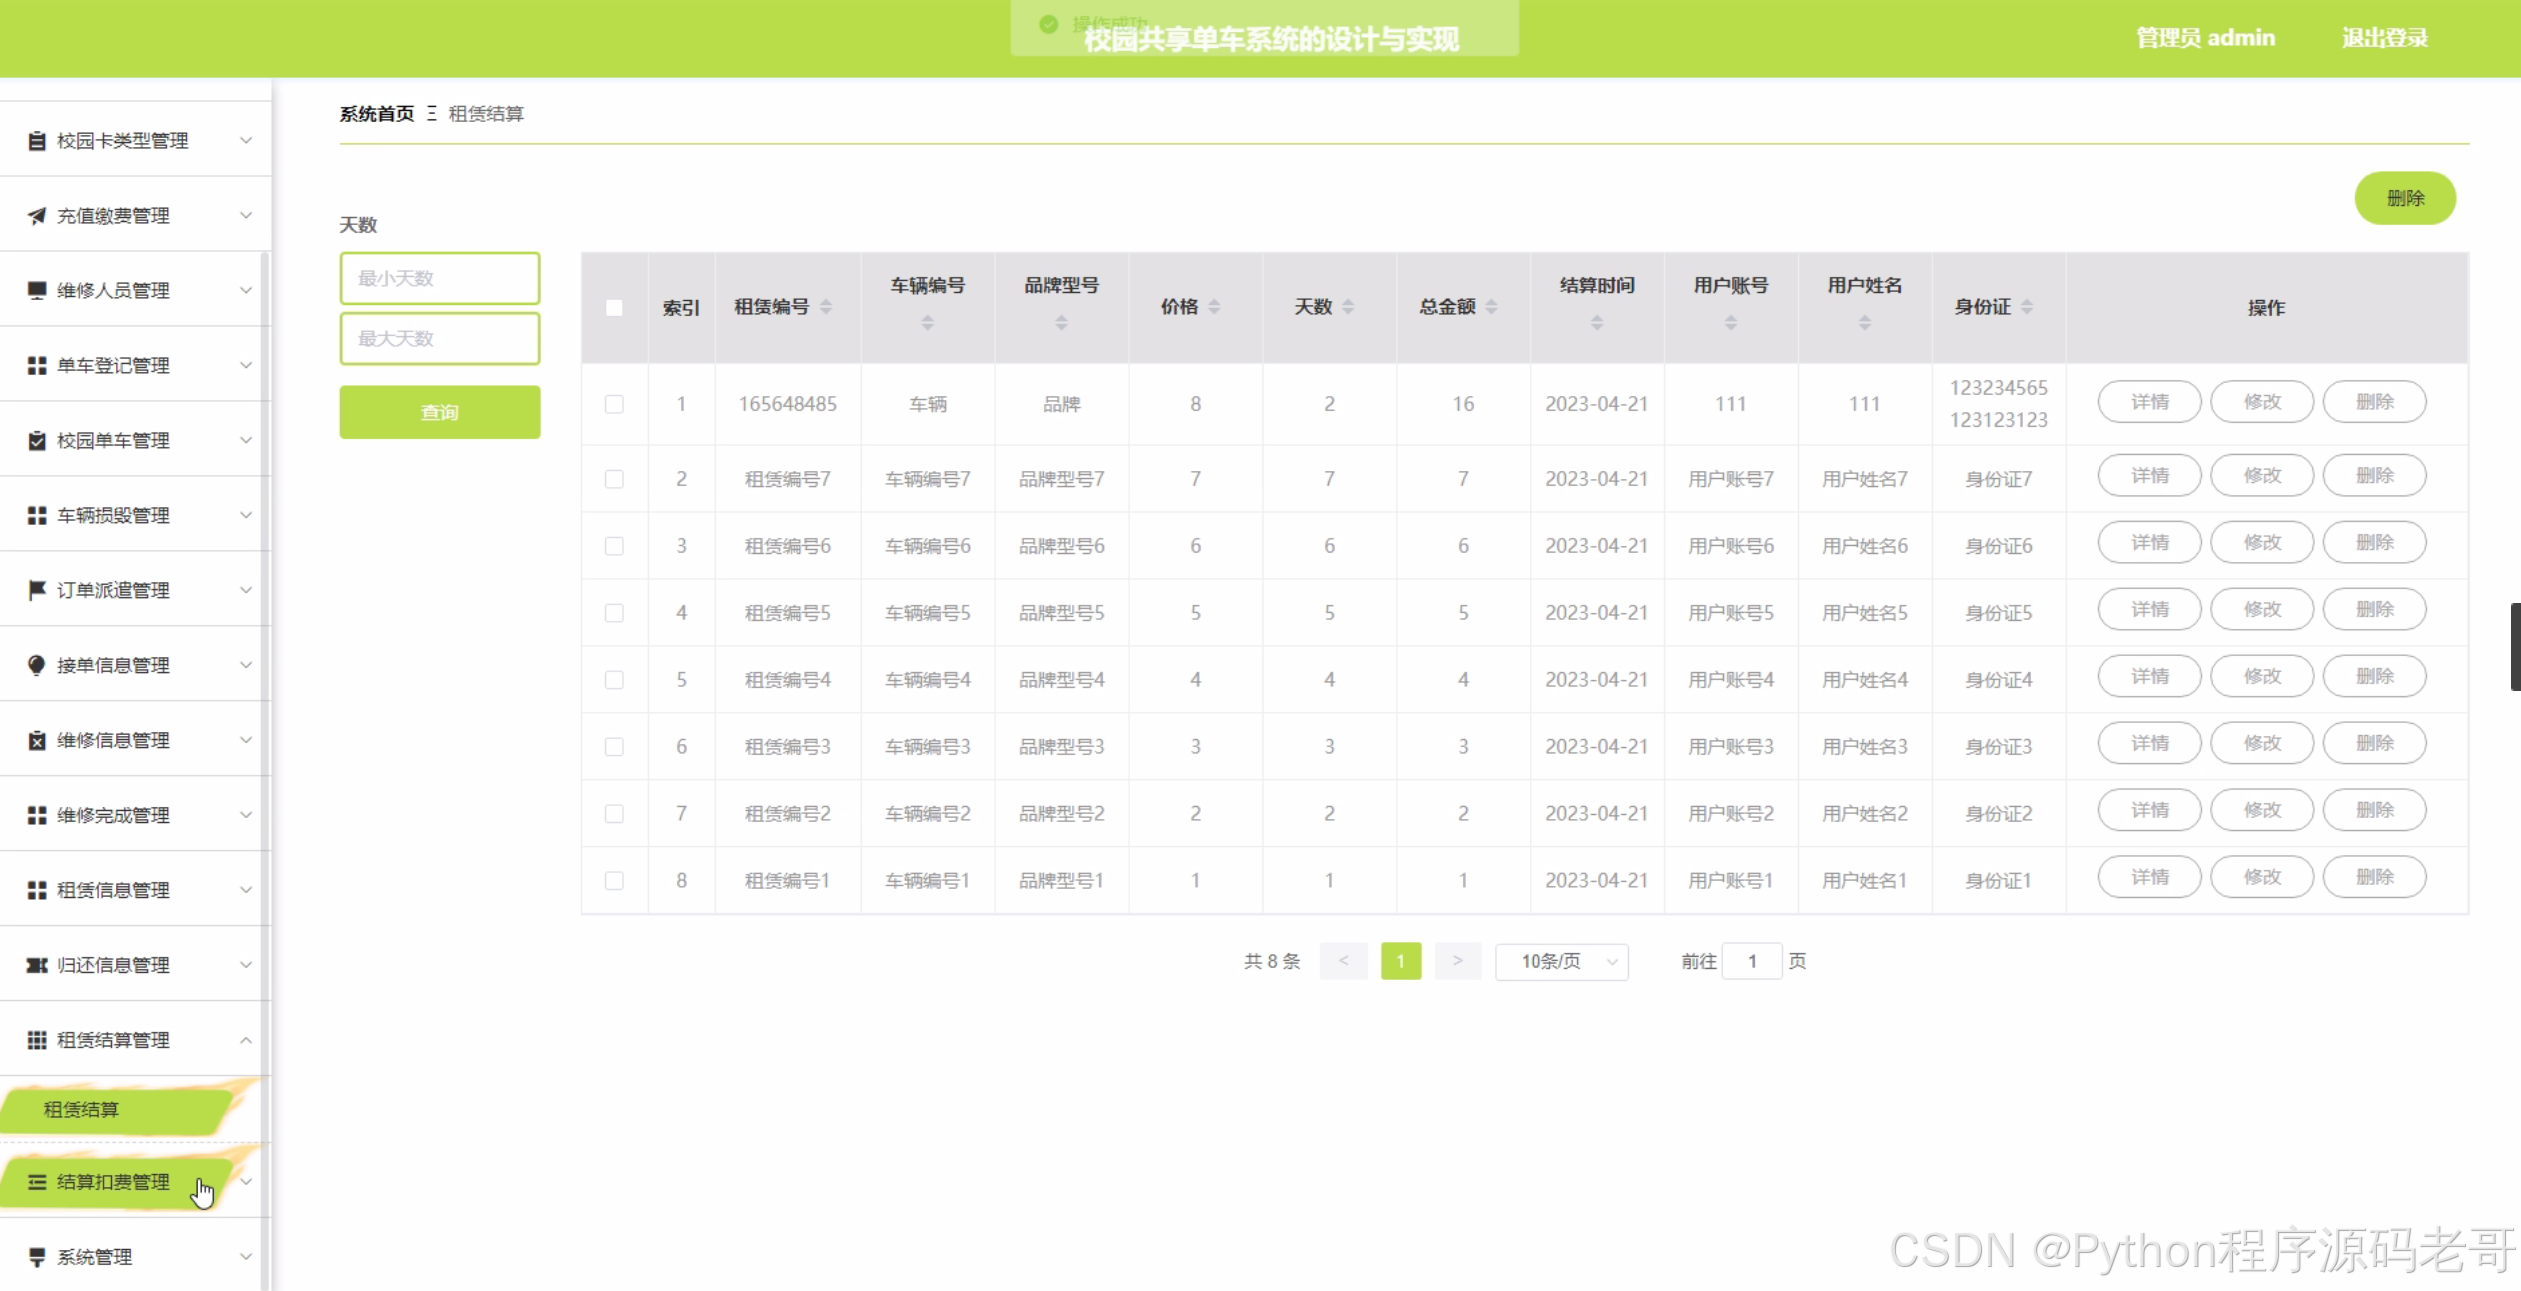Click the paper plane icon beside 充值缴费管理

[x=37, y=215]
